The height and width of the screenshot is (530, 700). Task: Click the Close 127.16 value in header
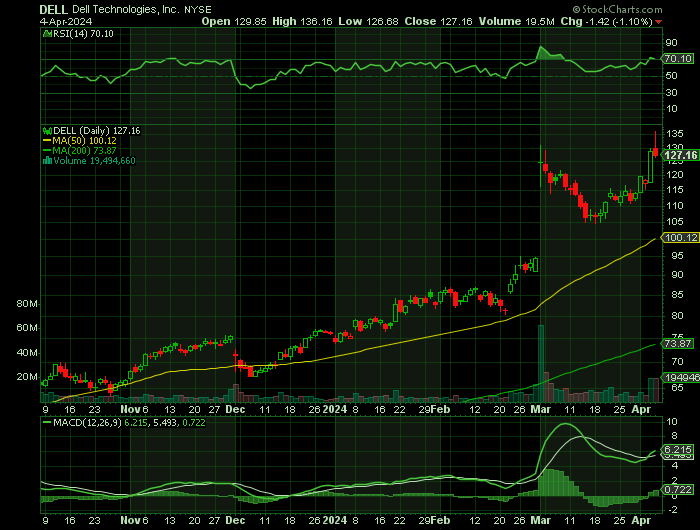[438, 21]
